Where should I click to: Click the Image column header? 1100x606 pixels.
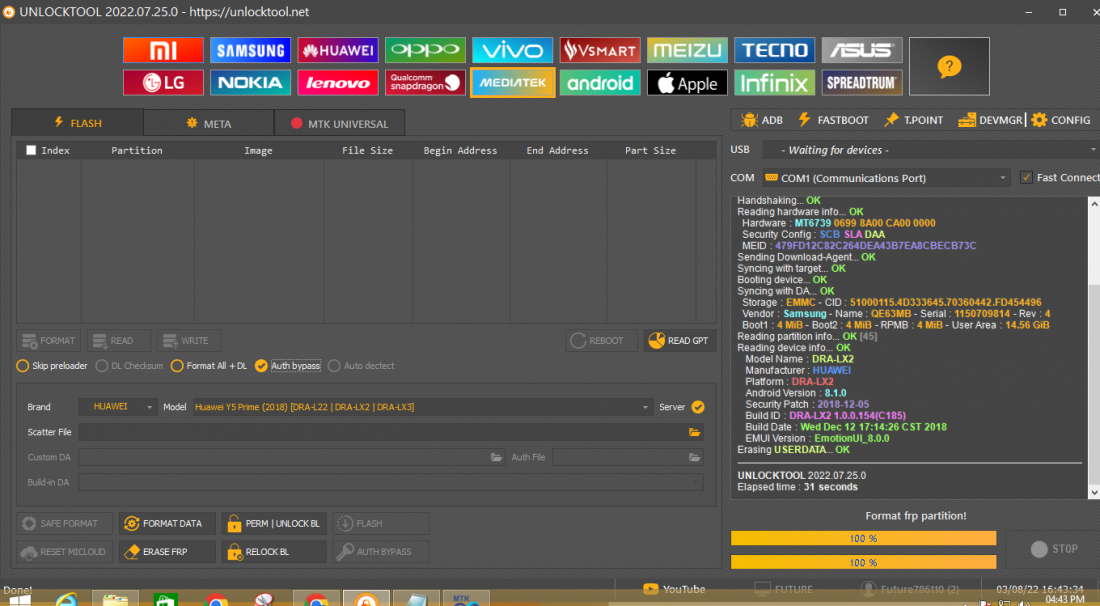[x=258, y=150]
